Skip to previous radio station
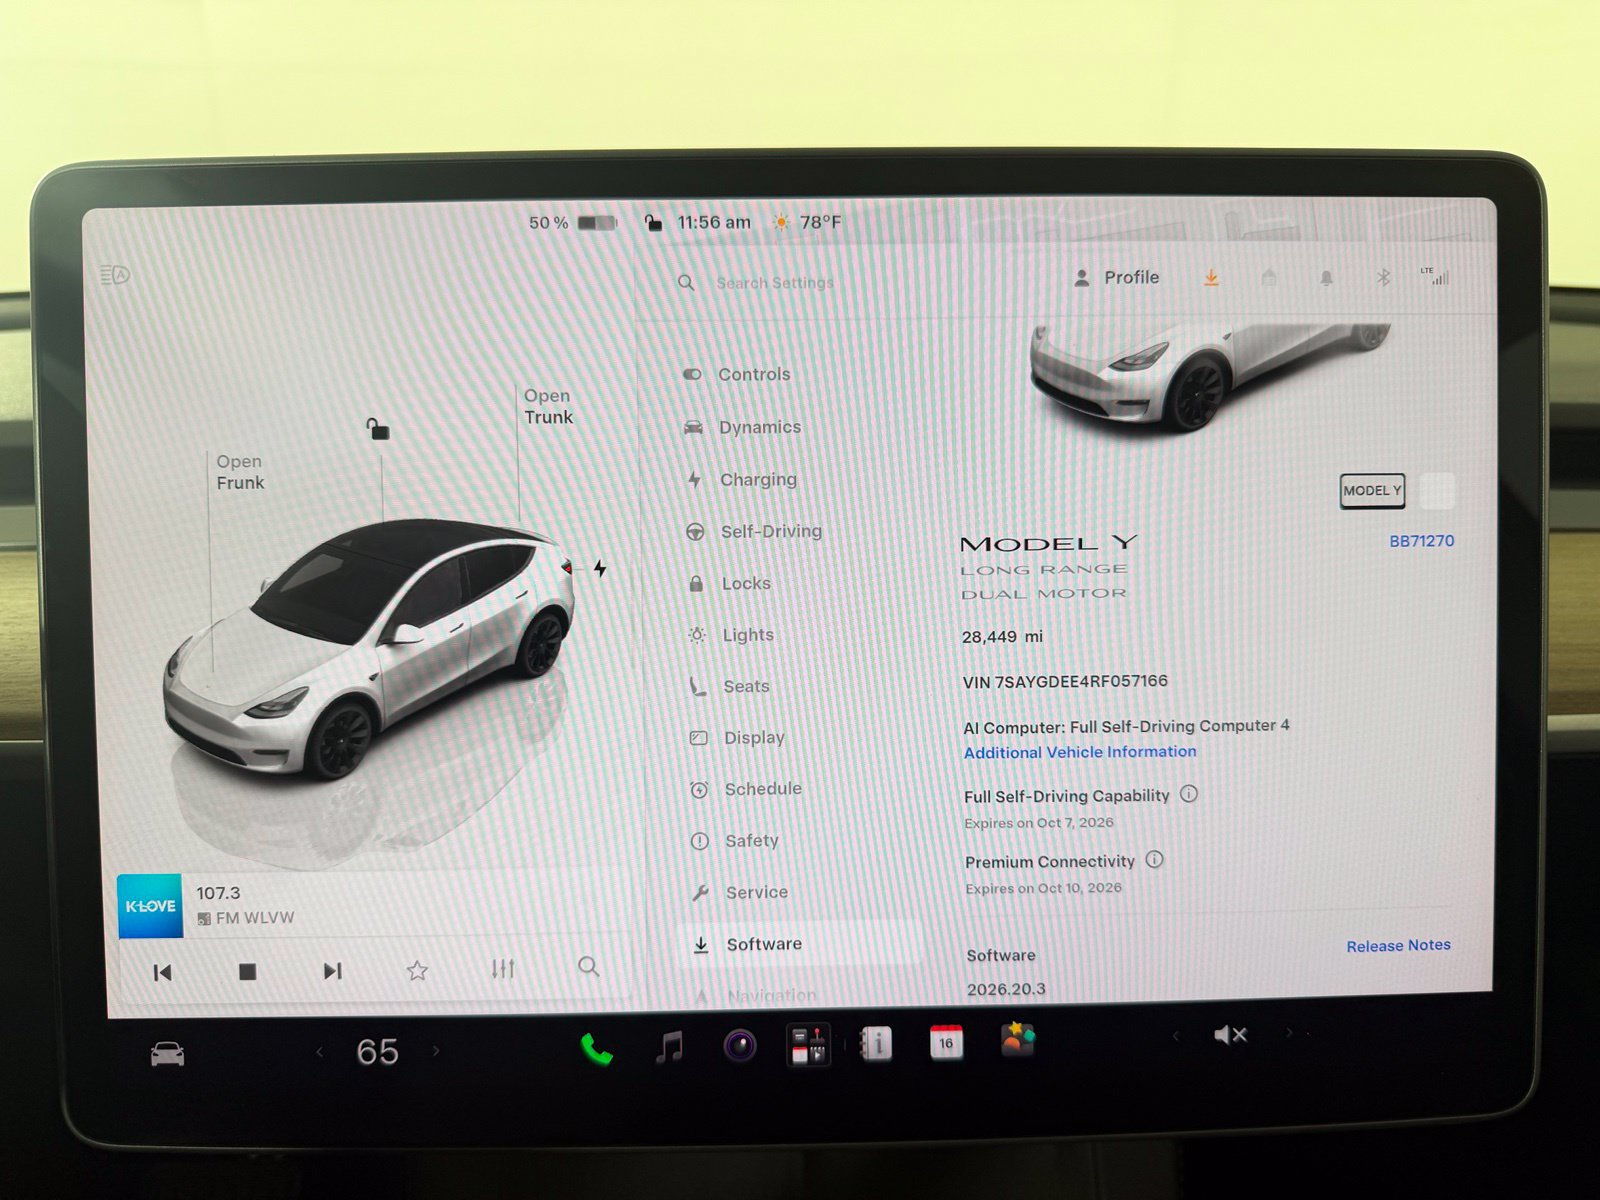Viewport: 1600px width, 1200px height. click(162, 972)
